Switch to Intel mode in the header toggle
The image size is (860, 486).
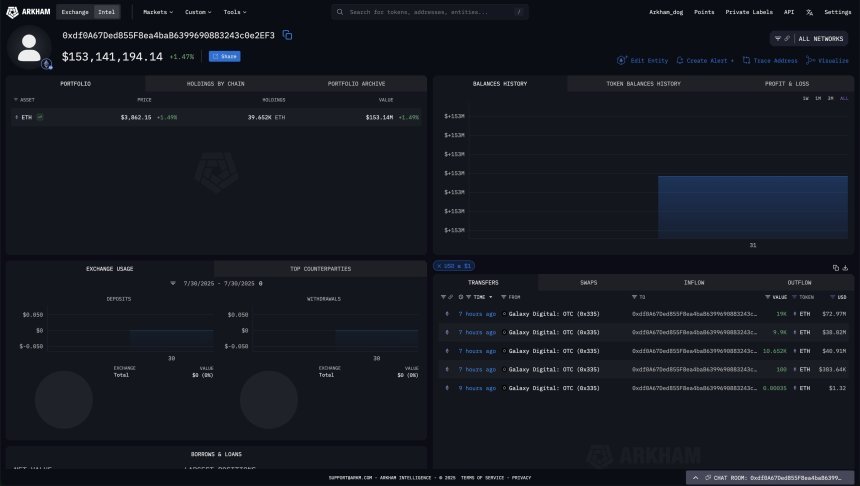106,12
